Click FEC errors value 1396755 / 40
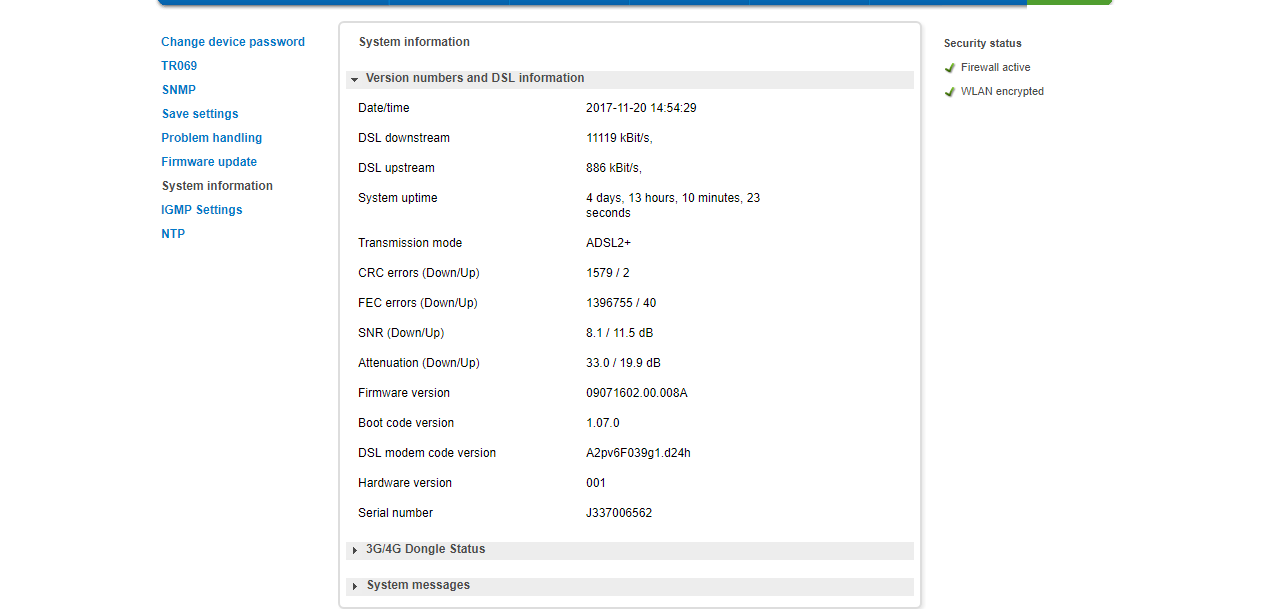 (x=621, y=303)
